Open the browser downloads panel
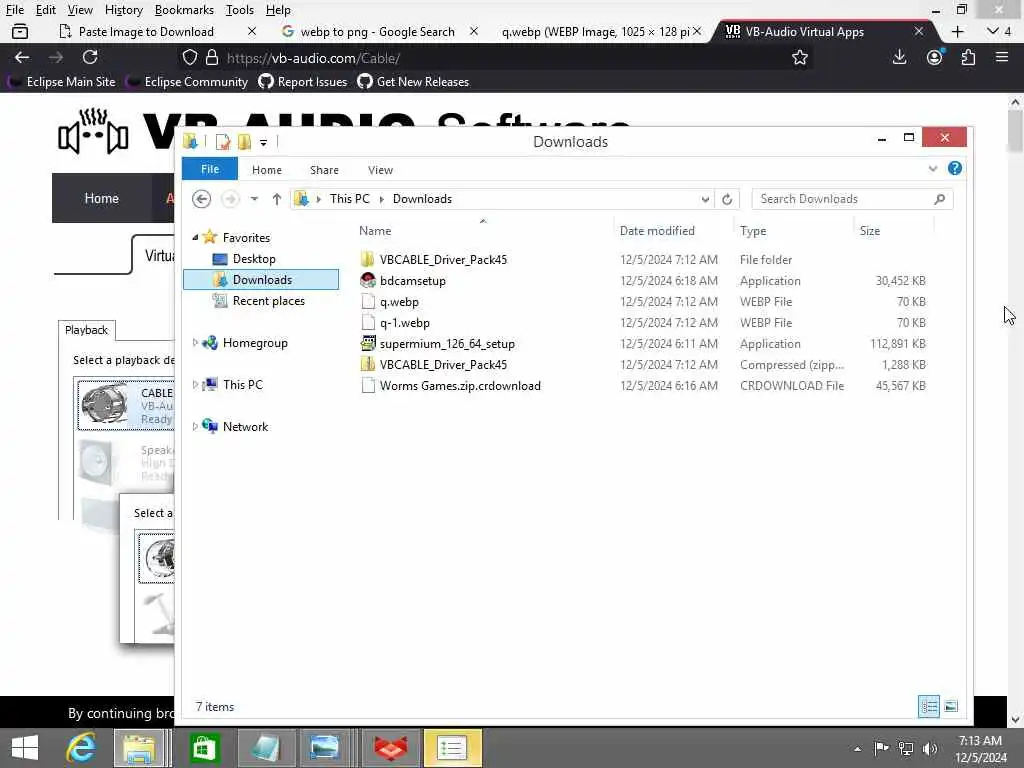The image size is (1024, 768). [899, 57]
